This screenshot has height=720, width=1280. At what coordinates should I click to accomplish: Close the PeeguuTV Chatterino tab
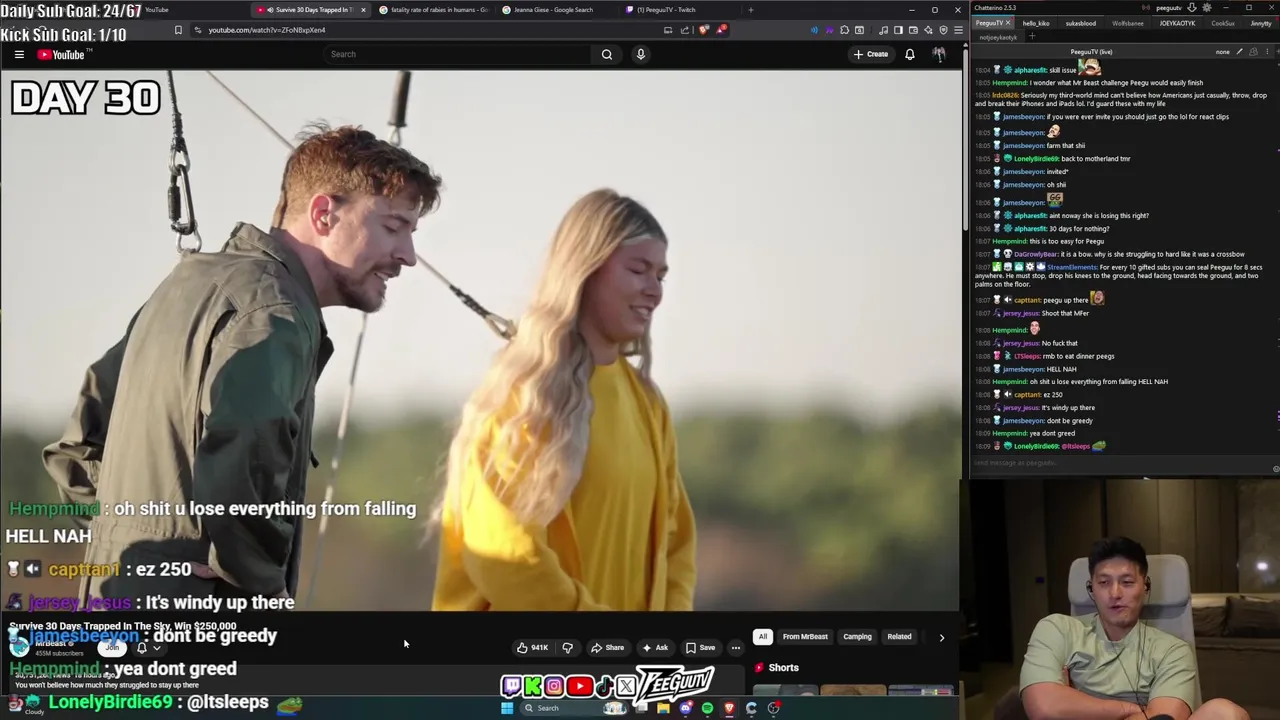(1008, 23)
